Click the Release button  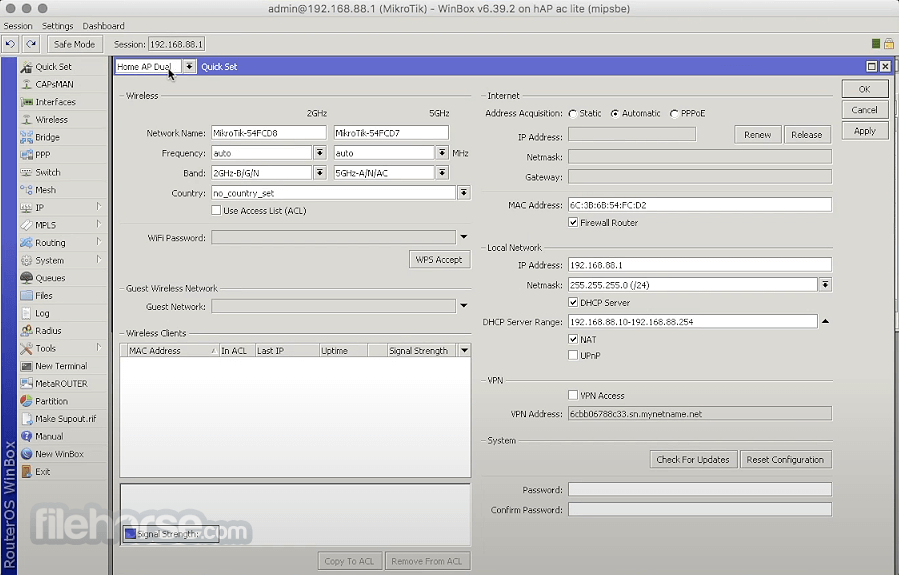click(x=807, y=135)
